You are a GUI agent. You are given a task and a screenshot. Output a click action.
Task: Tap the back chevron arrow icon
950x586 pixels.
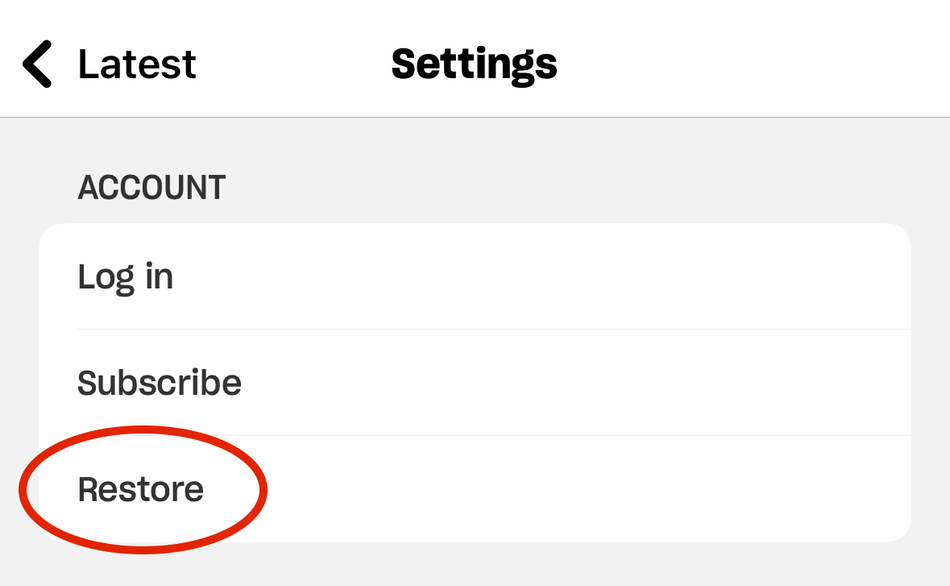[37, 64]
